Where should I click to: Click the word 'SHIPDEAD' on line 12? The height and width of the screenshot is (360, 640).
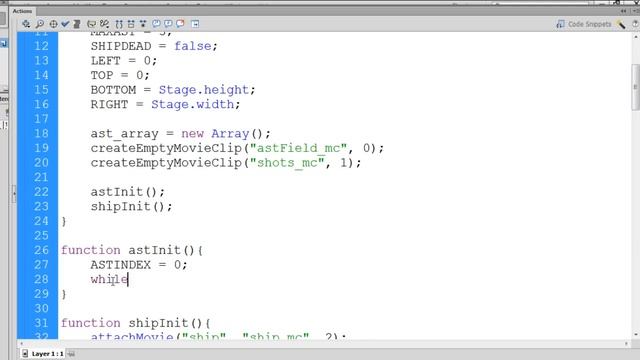point(121,46)
